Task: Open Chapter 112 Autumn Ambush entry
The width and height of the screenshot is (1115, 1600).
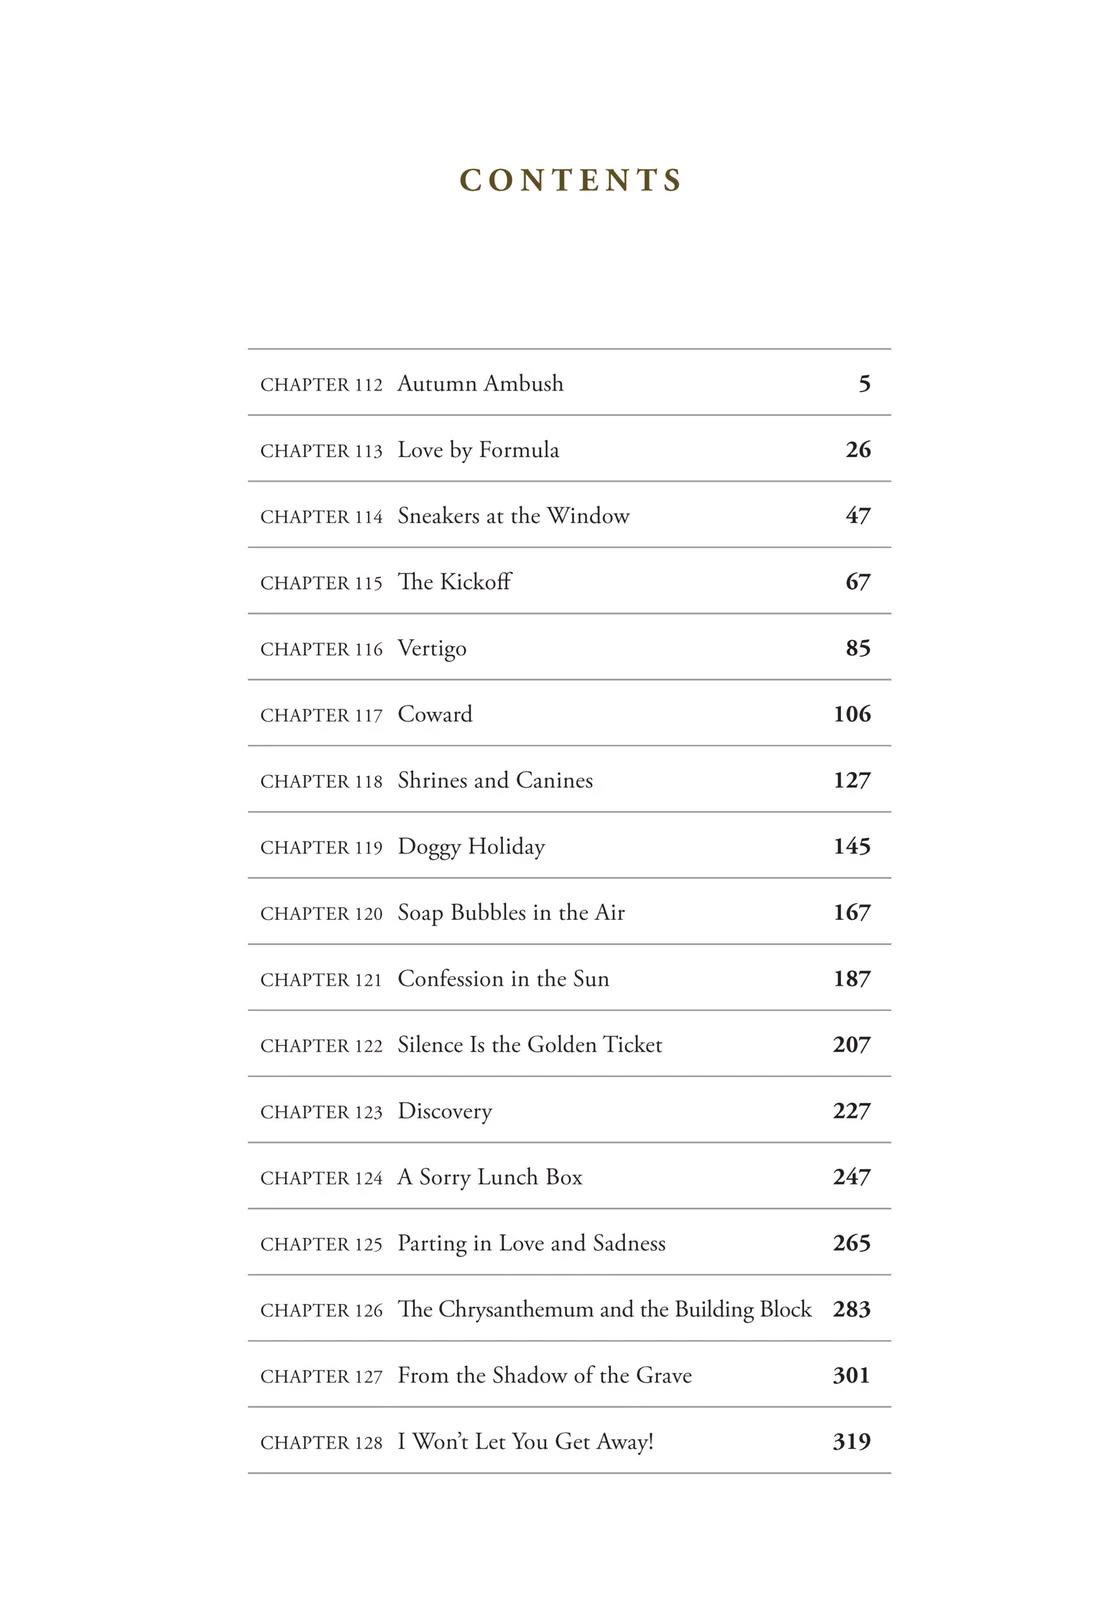Action: coord(569,383)
